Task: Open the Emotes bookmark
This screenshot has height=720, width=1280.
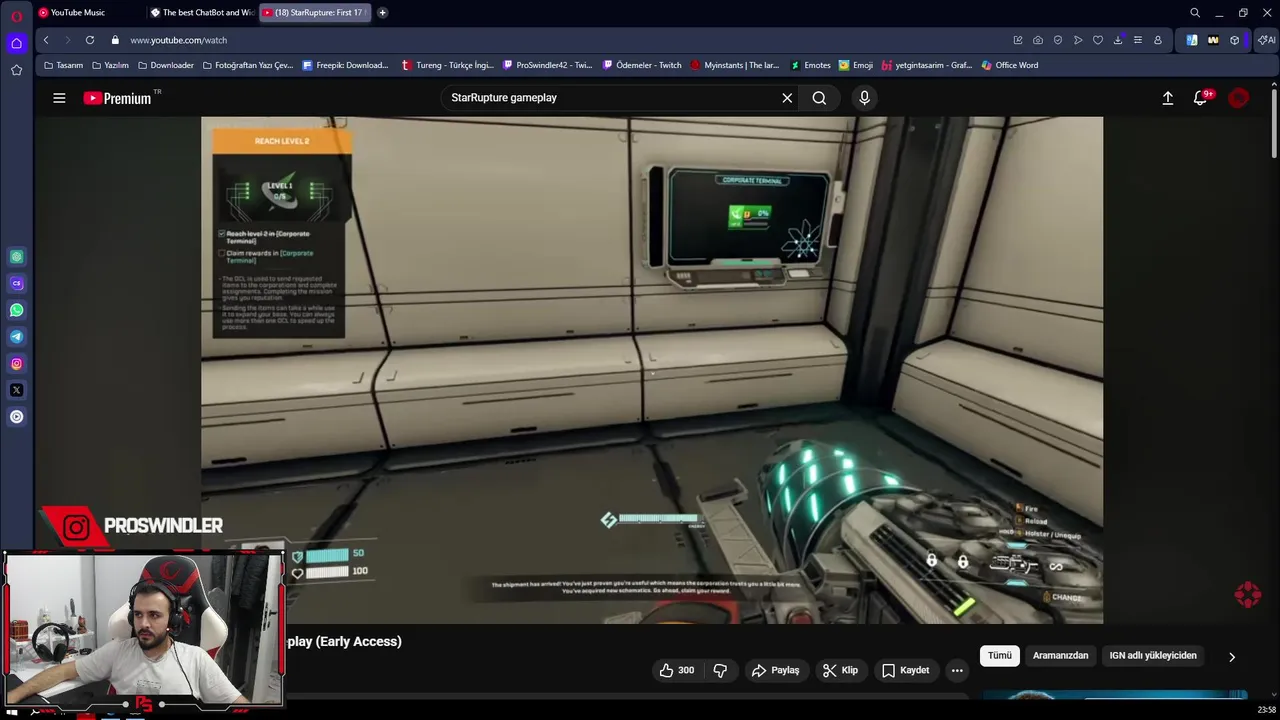Action: [x=810, y=65]
